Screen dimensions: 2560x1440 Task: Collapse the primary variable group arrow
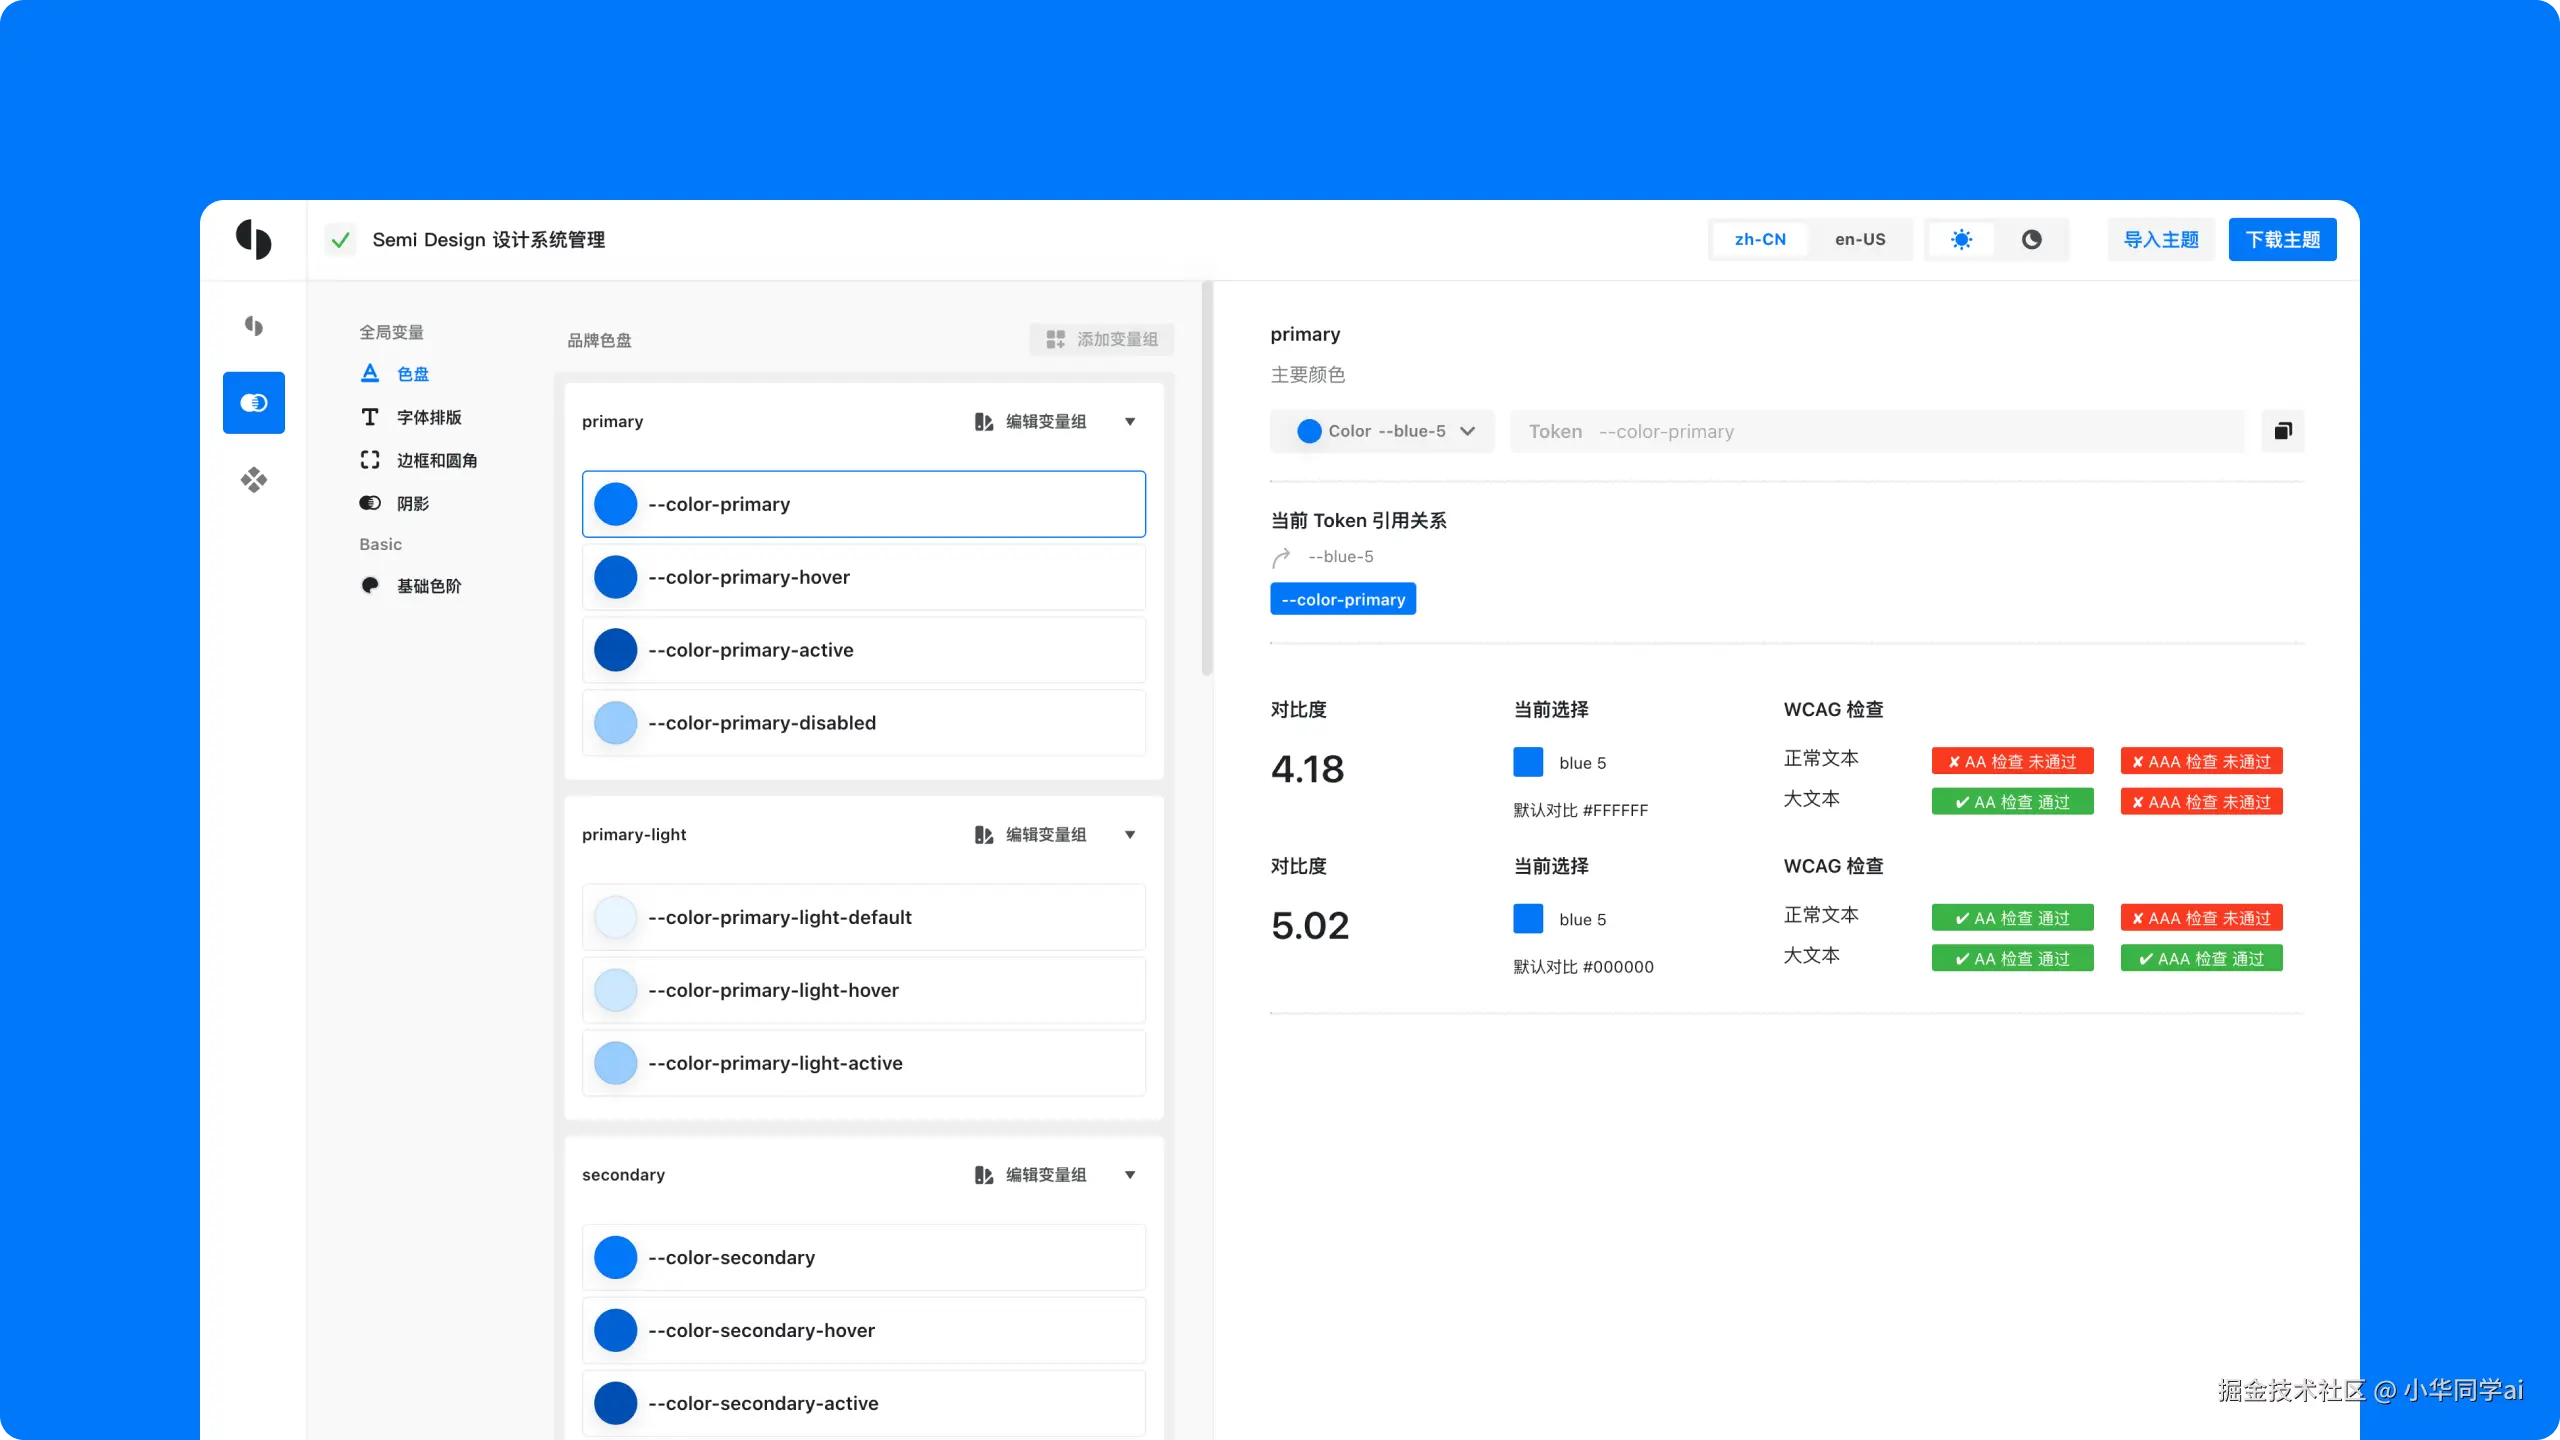1130,422
